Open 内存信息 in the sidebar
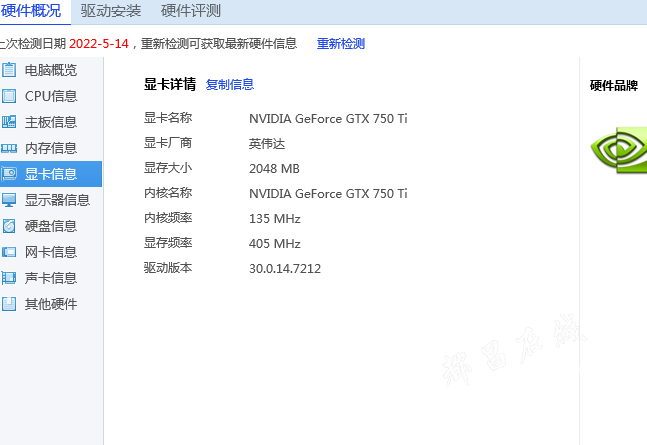 coord(51,148)
